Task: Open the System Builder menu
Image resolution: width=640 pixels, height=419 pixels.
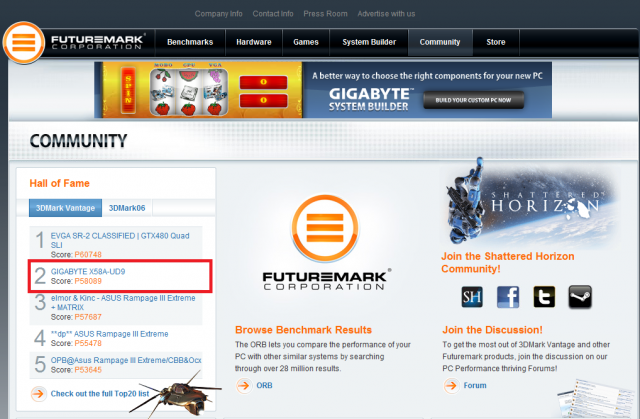Action: [x=369, y=42]
